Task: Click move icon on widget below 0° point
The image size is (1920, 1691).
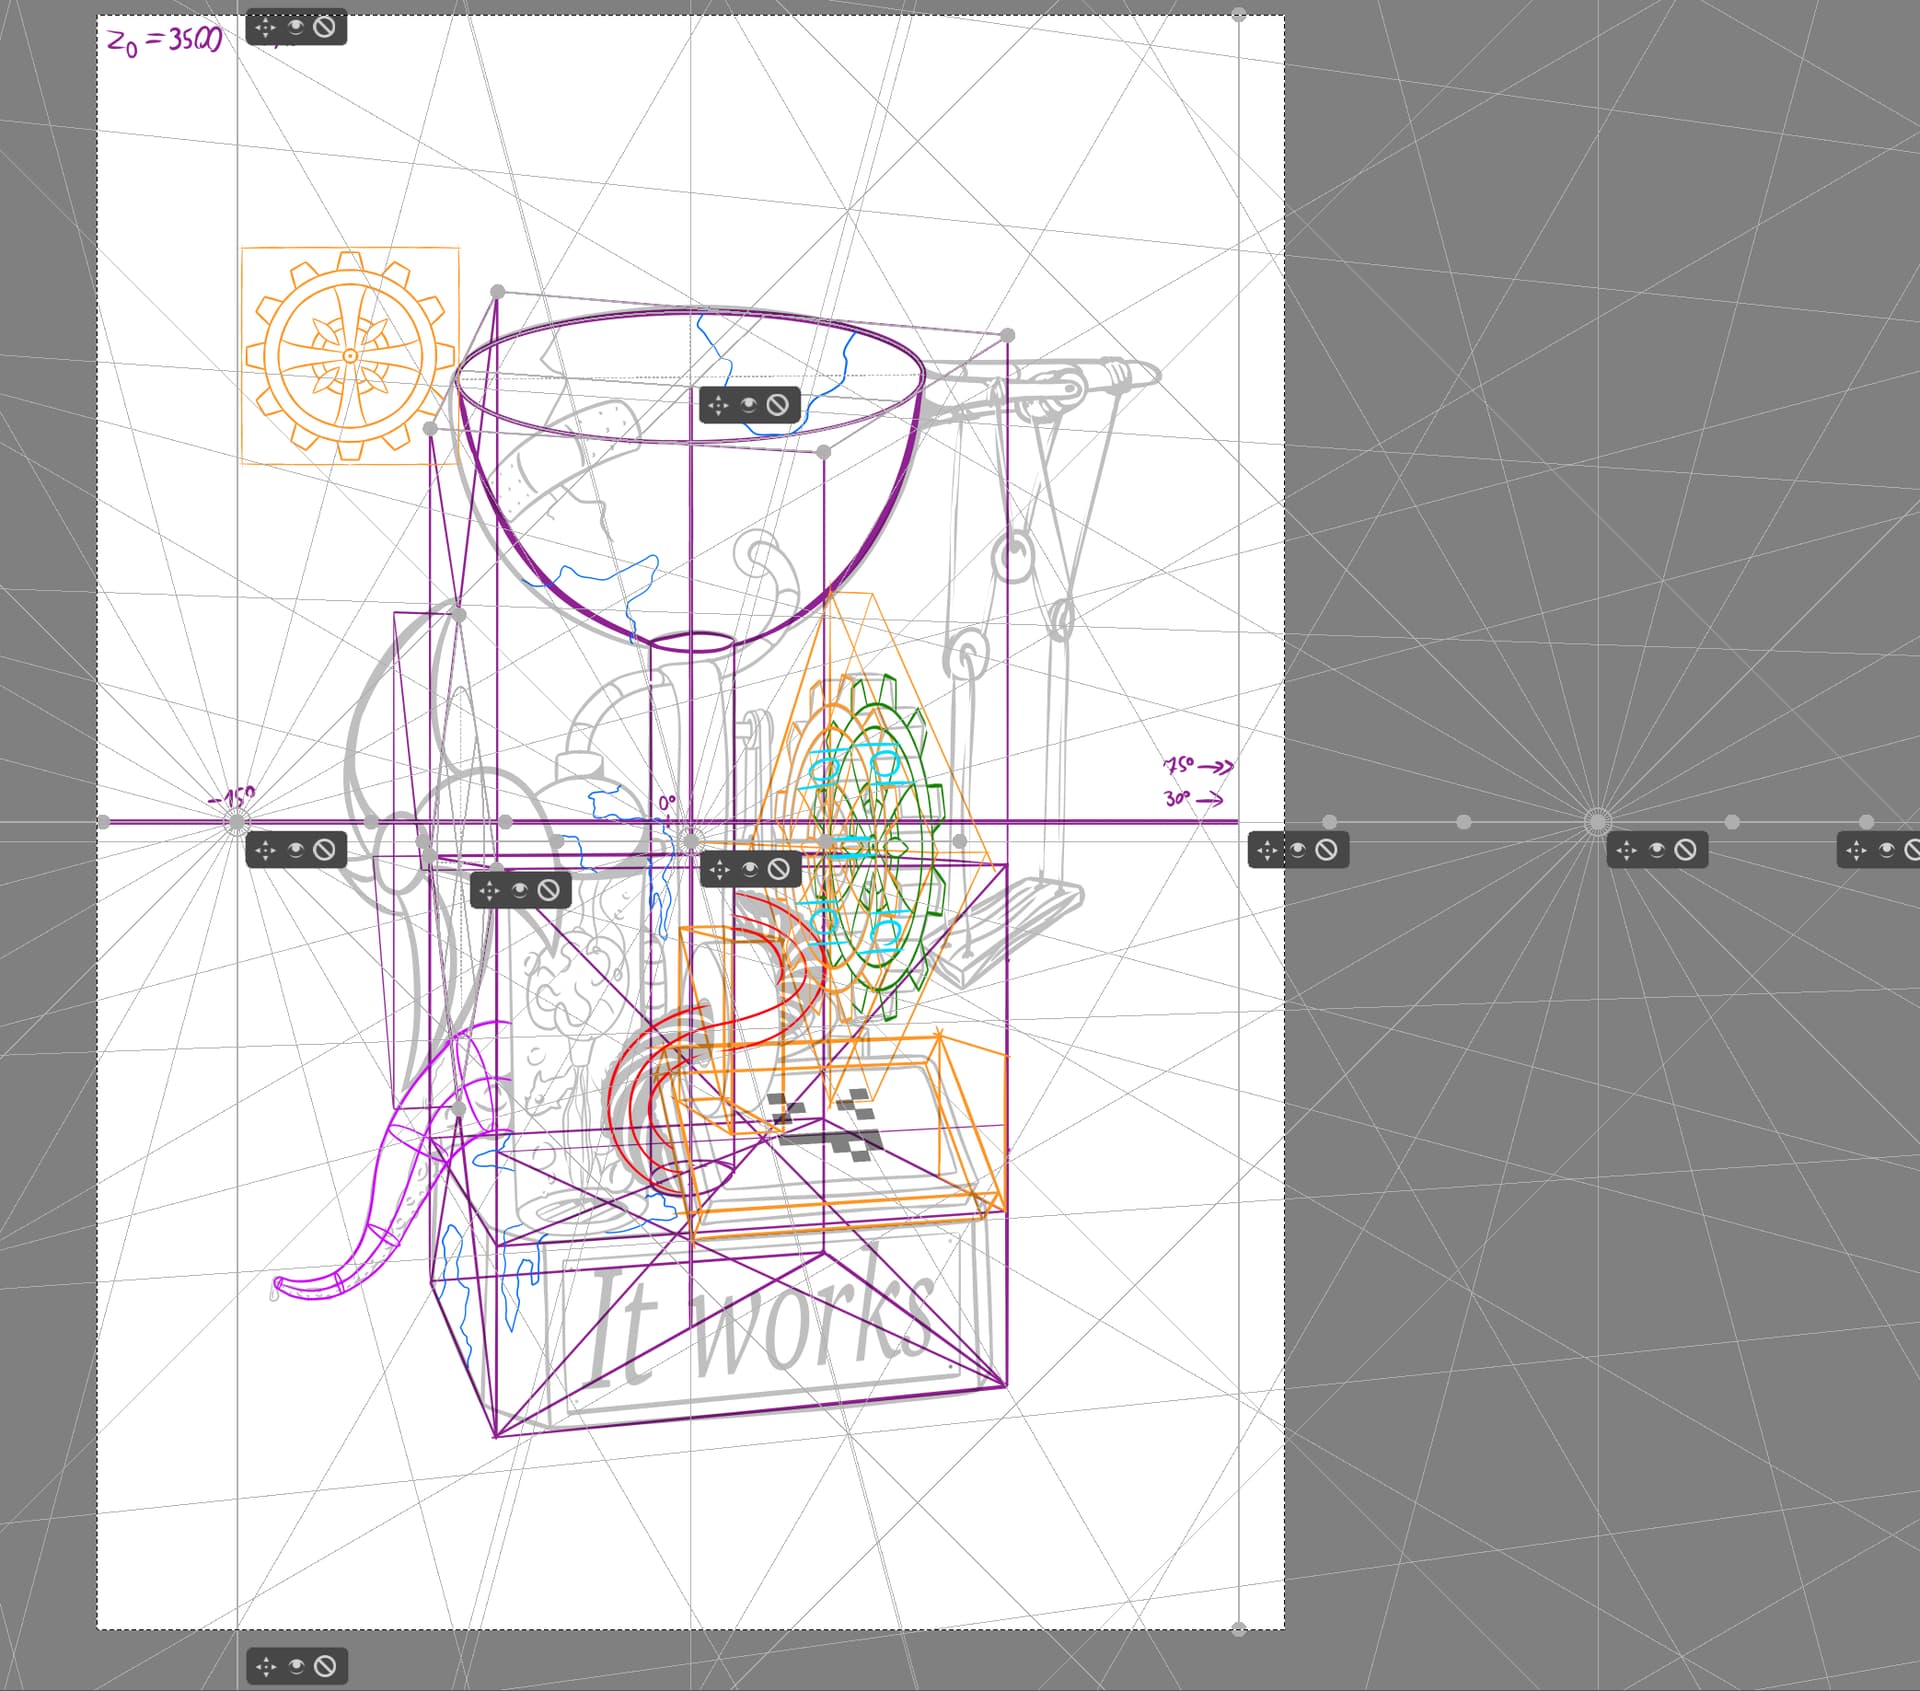Action: click(719, 870)
